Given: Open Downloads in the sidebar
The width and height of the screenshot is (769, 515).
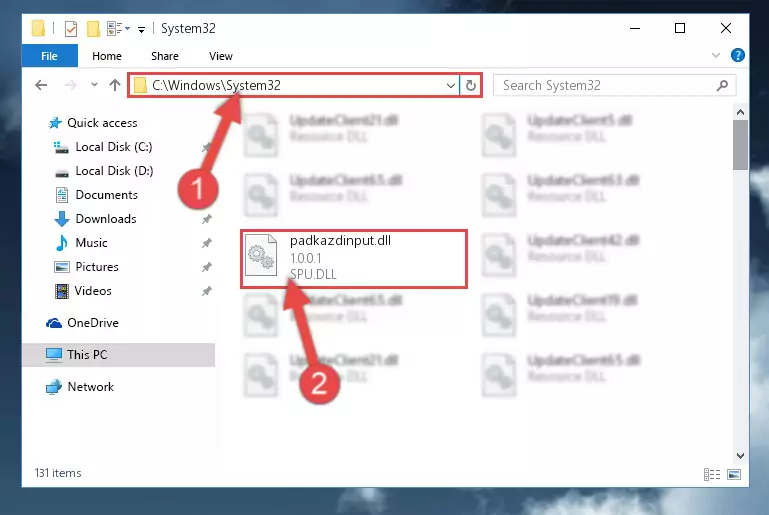Looking at the screenshot, I should tap(106, 219).
